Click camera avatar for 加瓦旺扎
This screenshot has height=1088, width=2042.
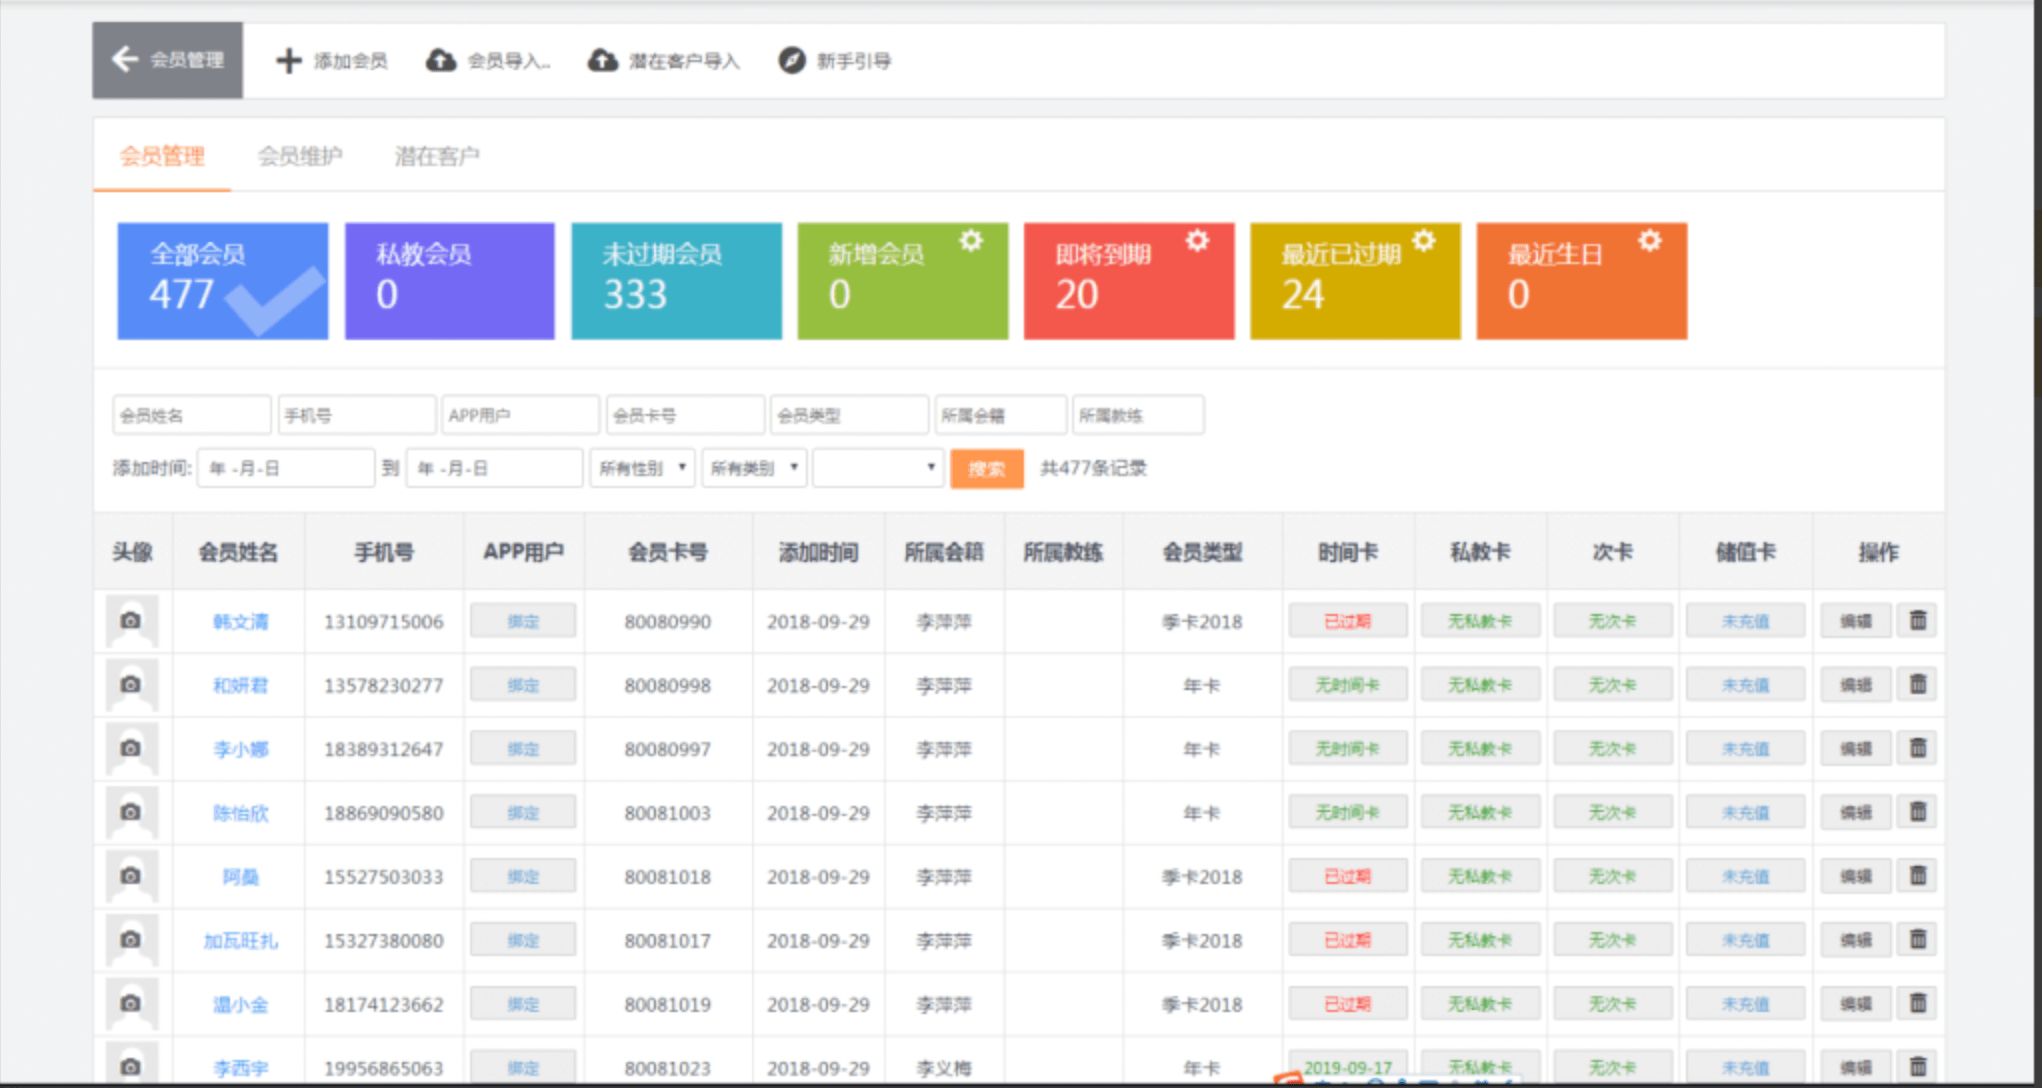[131, 940]
